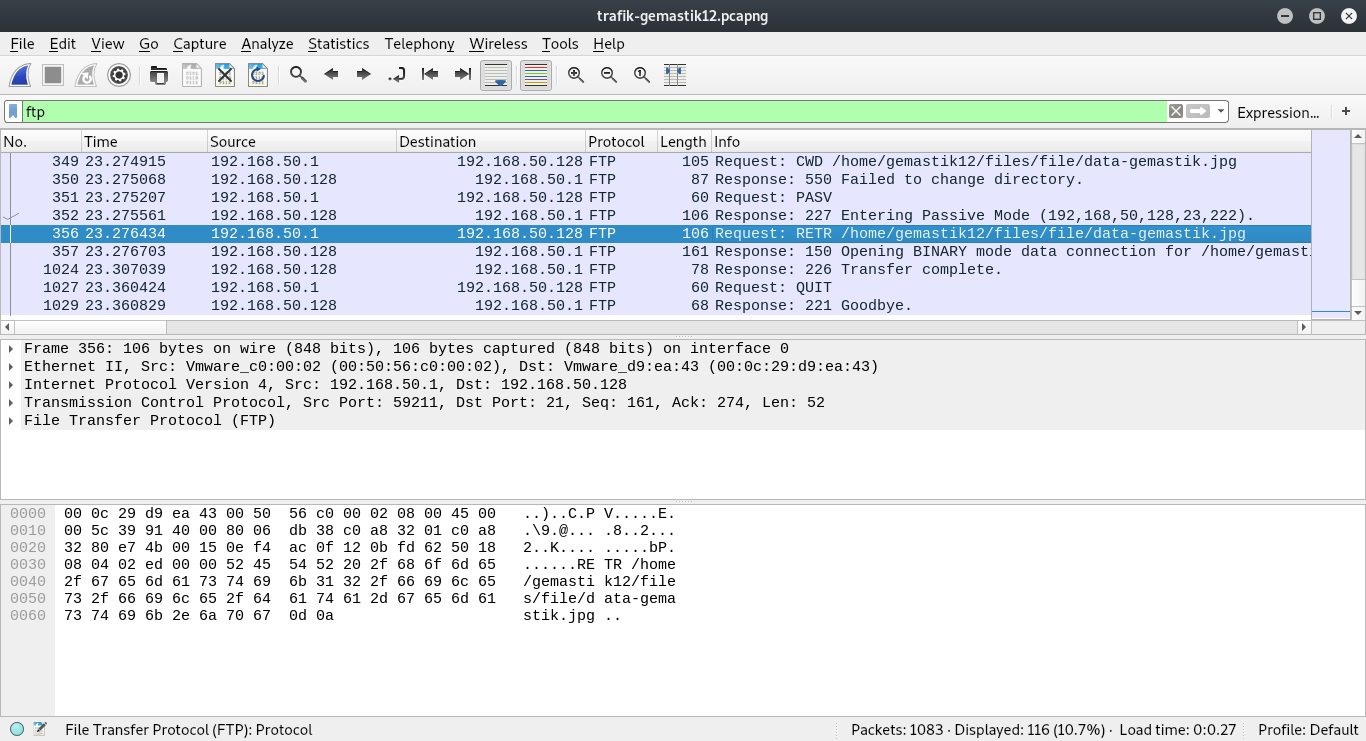Sort packets by No. column
The width and height of the screenshot is (1366, 741).
(41, 141)
